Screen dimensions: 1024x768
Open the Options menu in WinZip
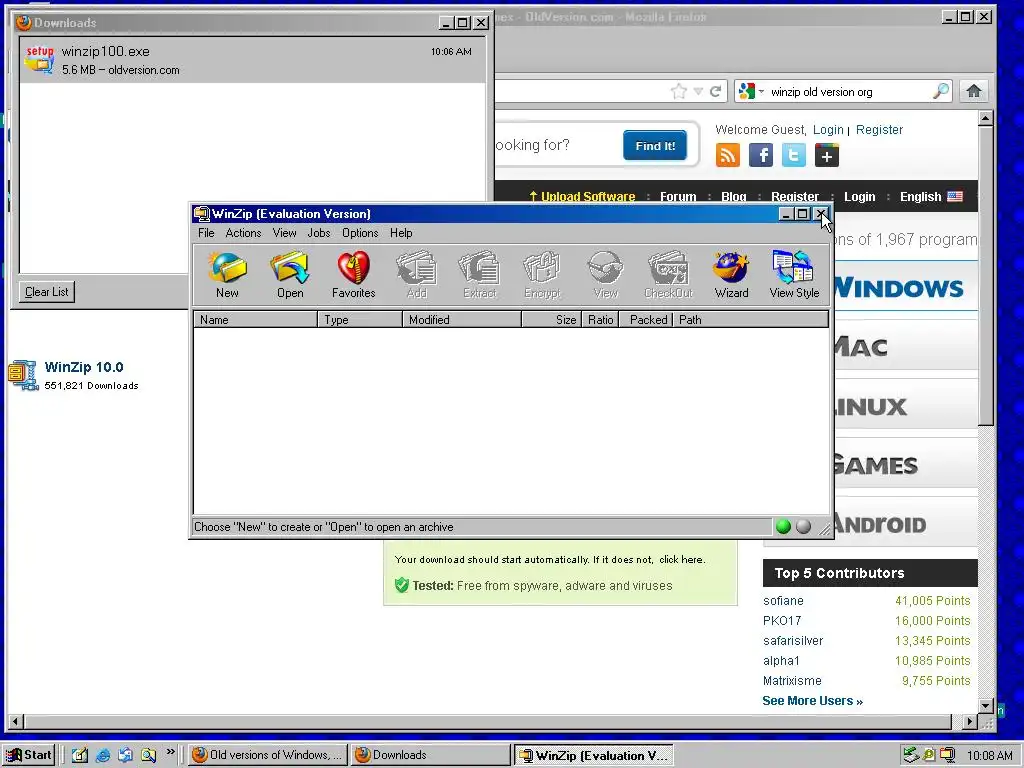tap(360, 233)
